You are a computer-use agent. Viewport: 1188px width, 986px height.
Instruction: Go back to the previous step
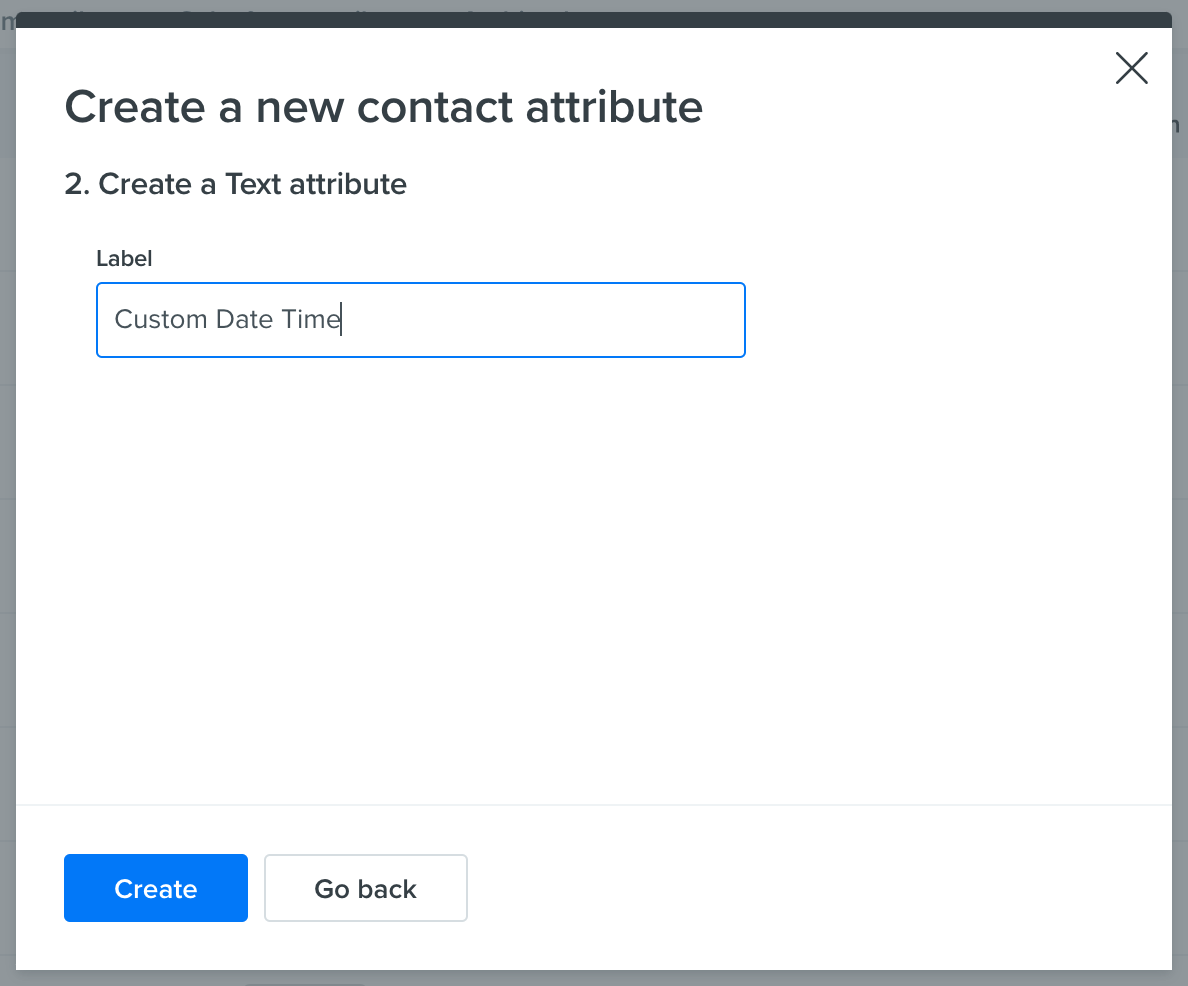pos(365,888)
